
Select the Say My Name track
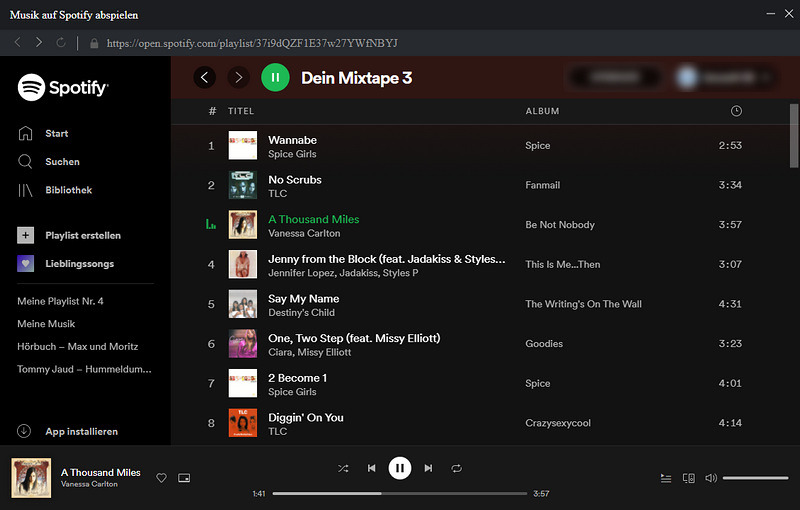[304, 299]
